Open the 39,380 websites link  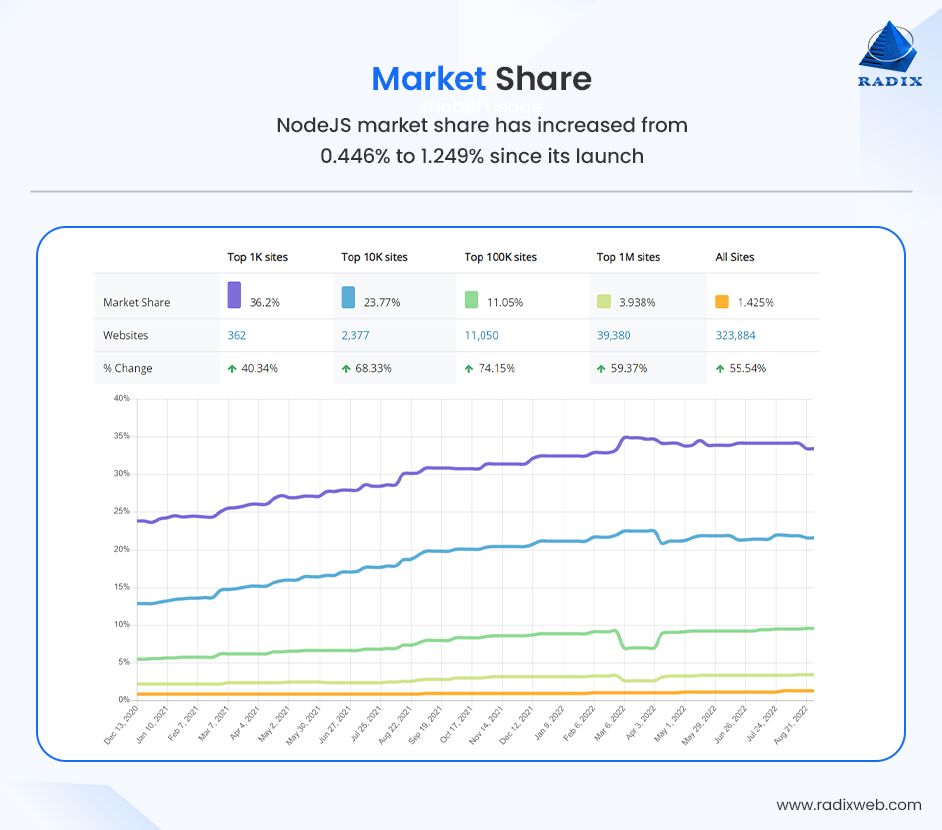click(614, 335)
